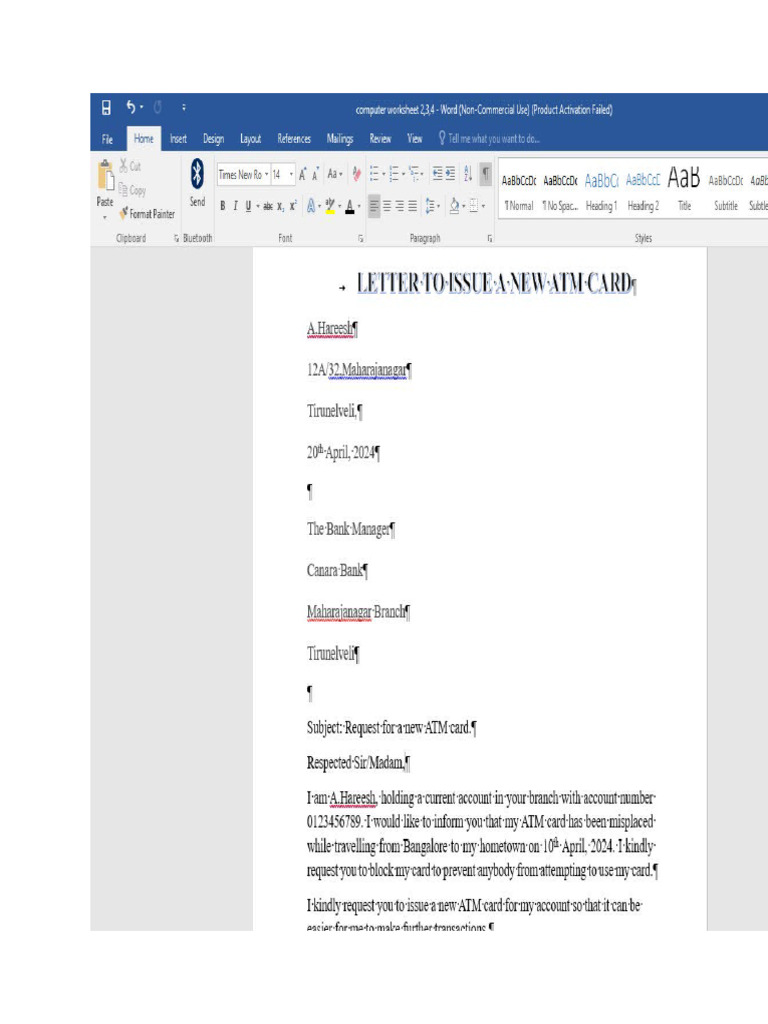The height and width of the screenshot is (1024, 768).
Task: Decrease font size with Shrink Font
Action: [315, 174]
